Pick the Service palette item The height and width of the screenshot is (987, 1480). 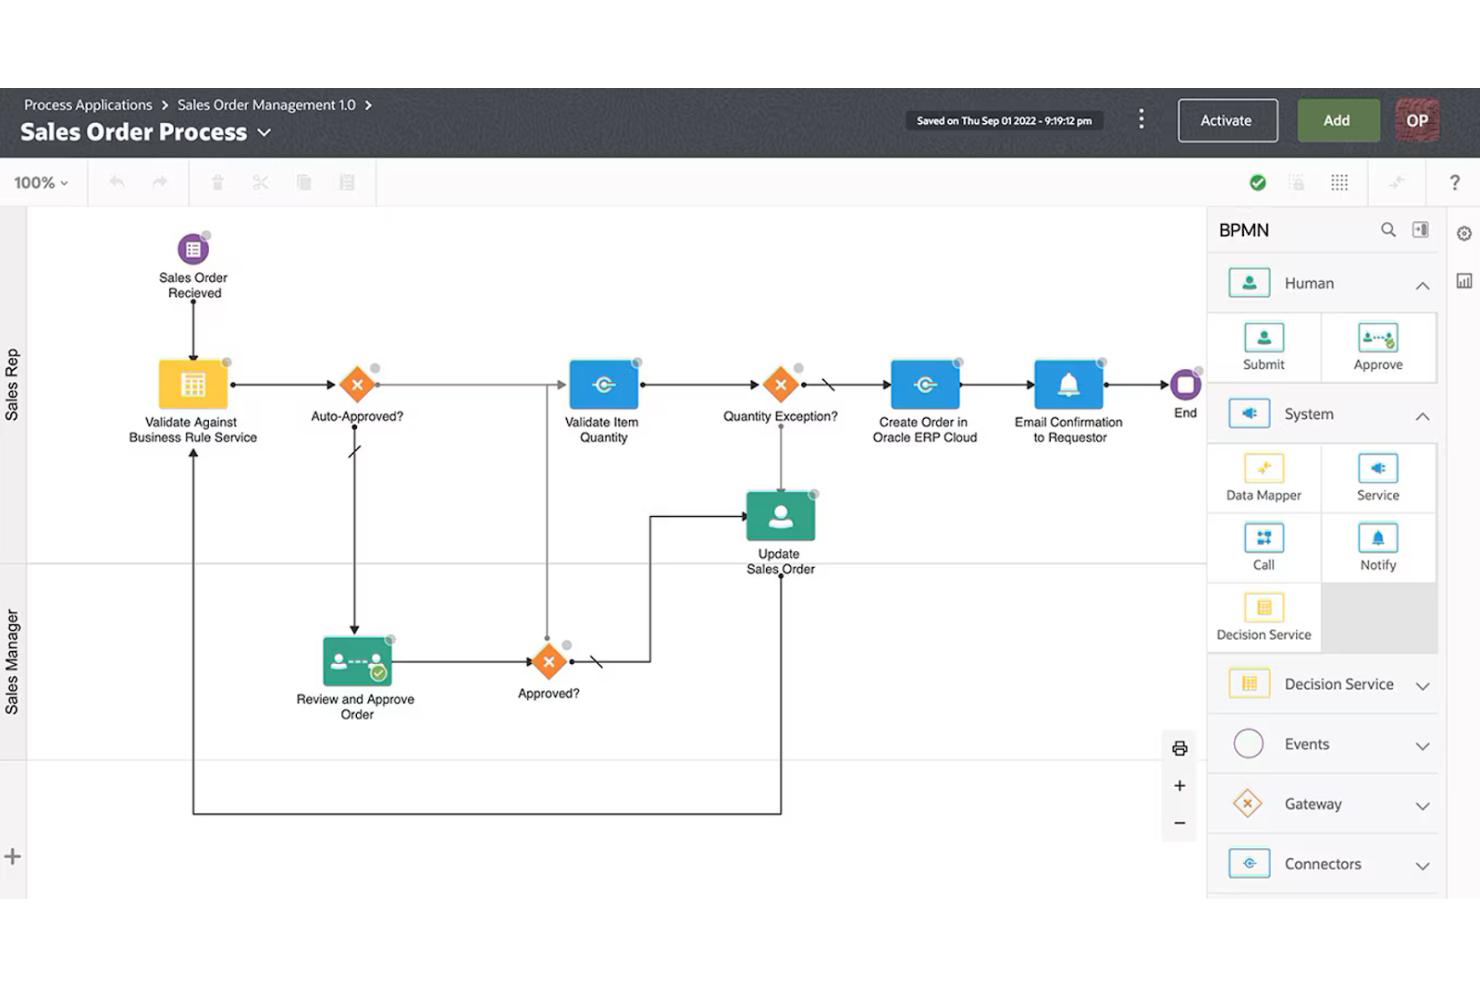point(1378,478)
